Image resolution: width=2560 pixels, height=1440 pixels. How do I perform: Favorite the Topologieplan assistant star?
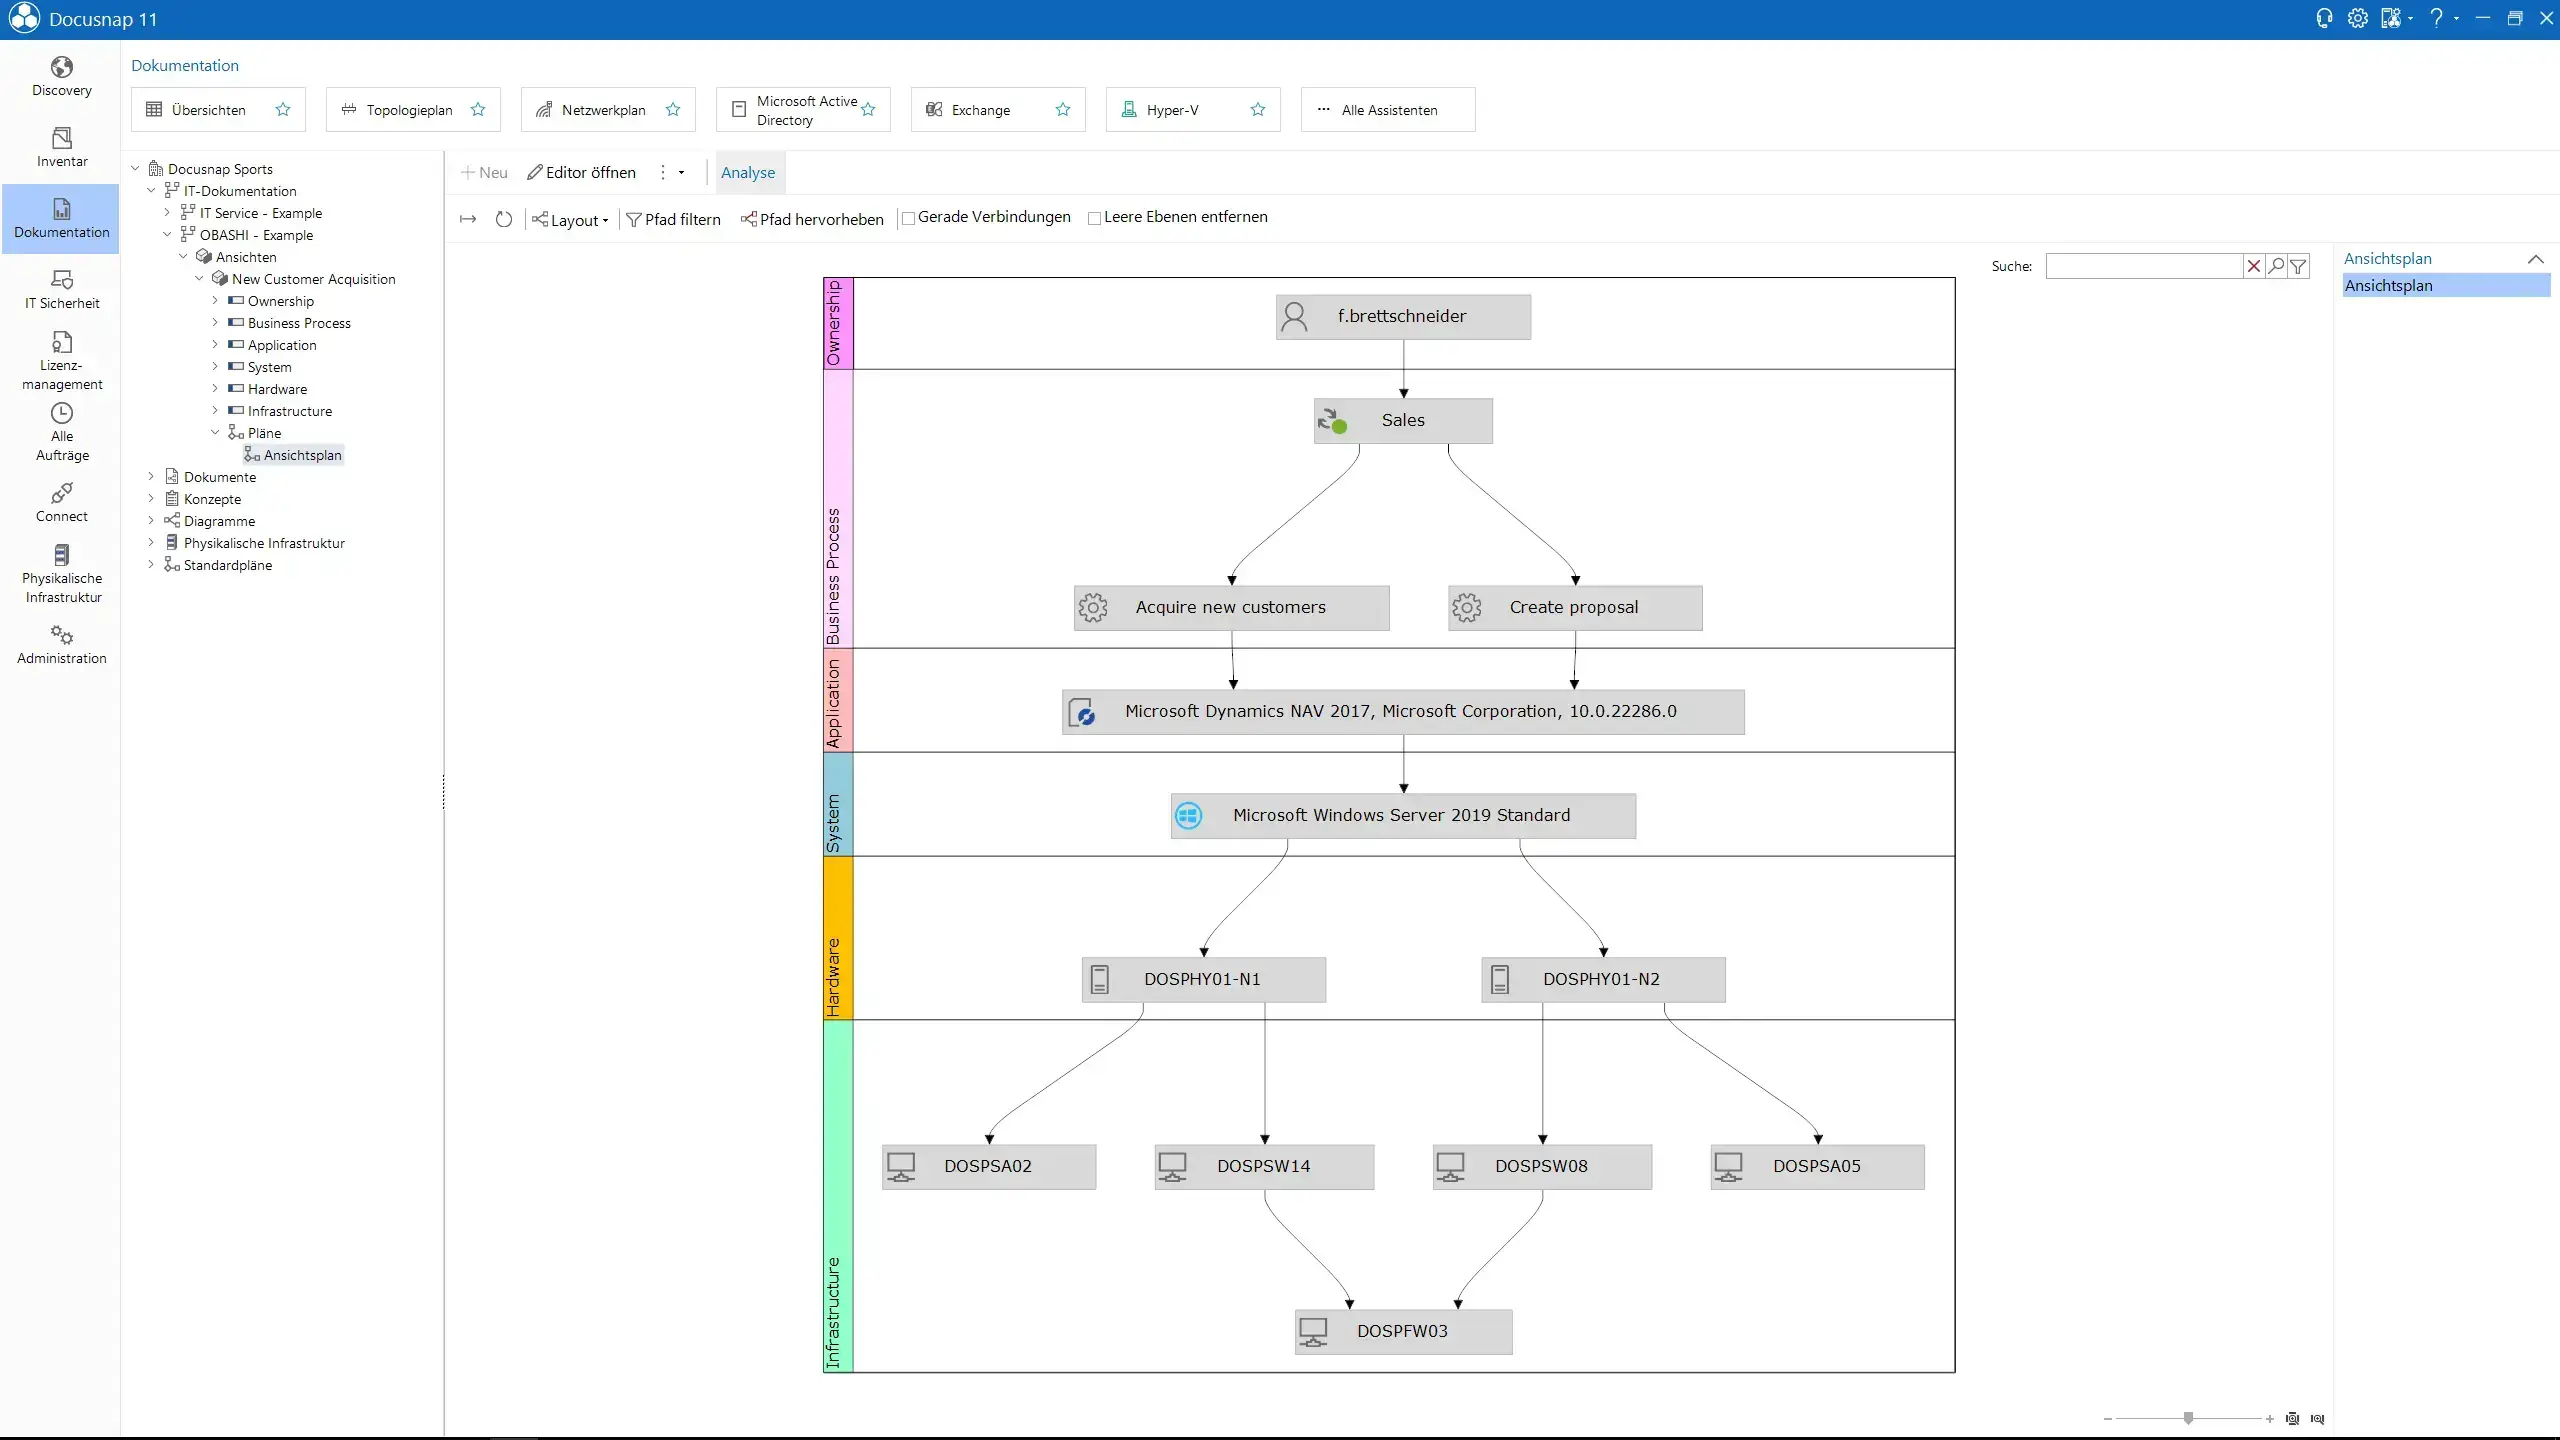click(478, 110)
